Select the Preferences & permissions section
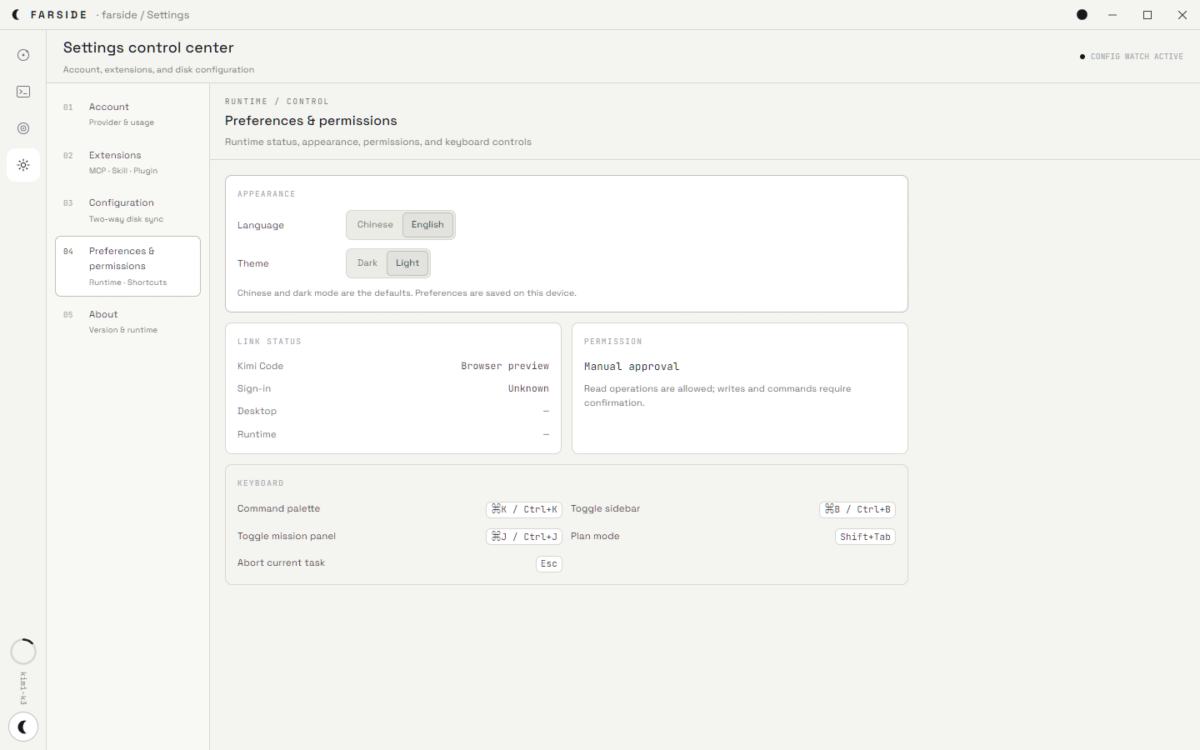 [128, 266]
